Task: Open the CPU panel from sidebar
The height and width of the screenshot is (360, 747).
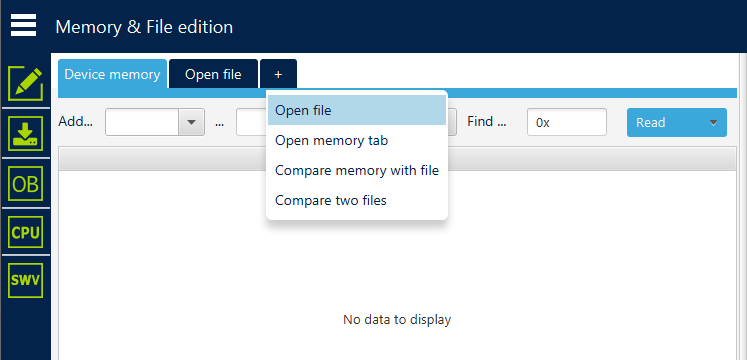Action: (26, 232)
